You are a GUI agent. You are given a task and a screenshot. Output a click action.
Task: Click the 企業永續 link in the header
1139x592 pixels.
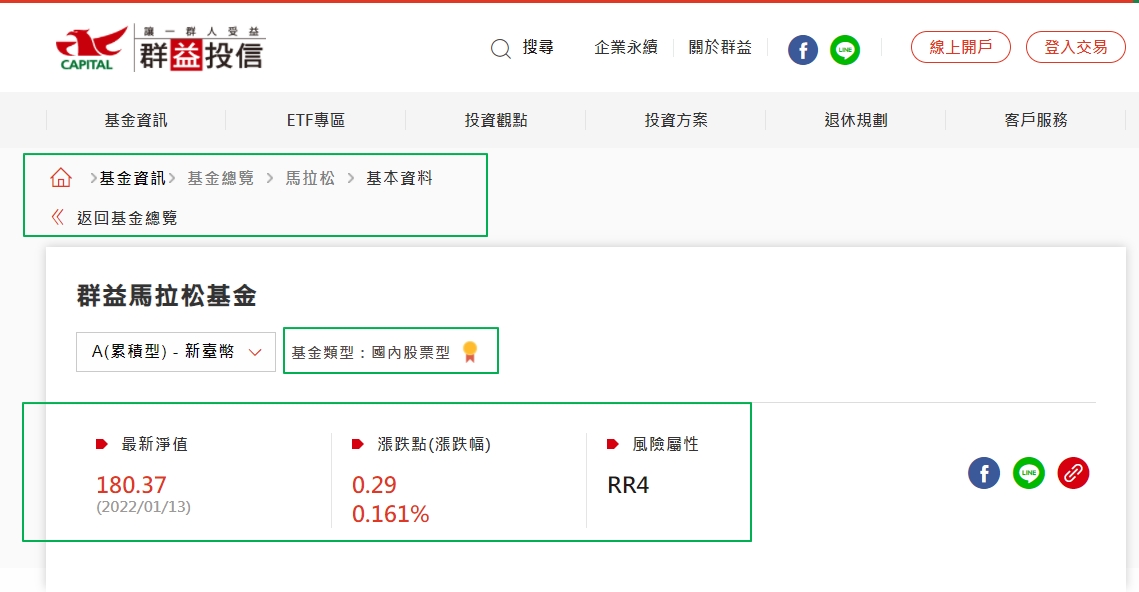626,46
